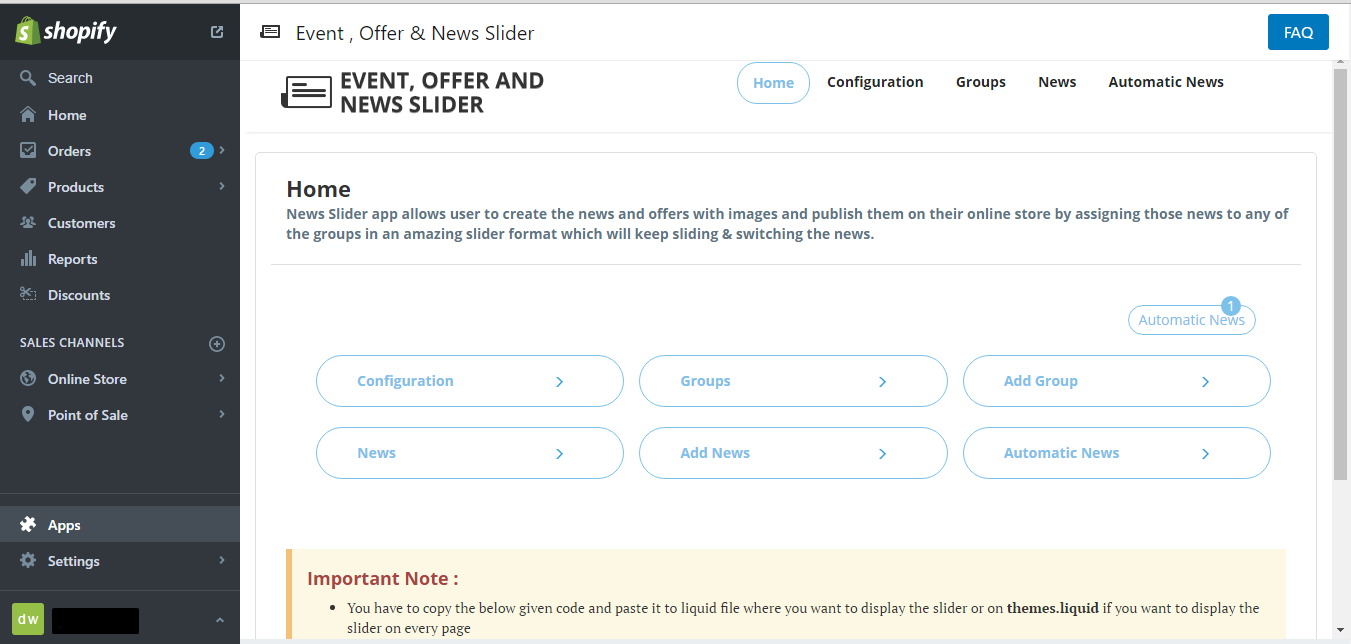This screenshot has width=1351, height=644.
Task: Expand the Orders submenu chevron
Action: coord(222,151)
